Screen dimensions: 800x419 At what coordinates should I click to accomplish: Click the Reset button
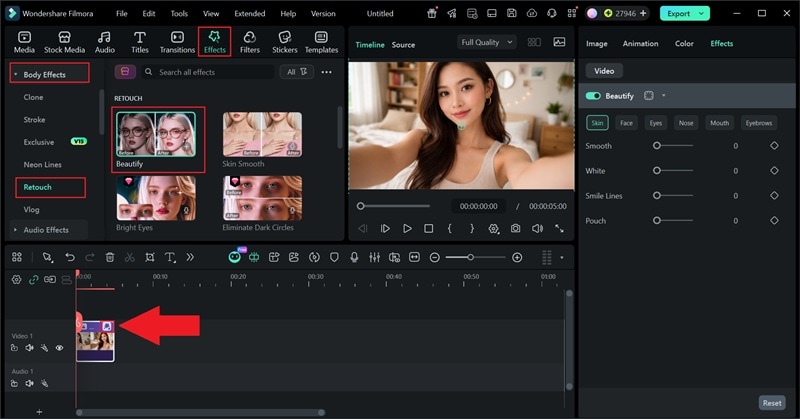(771, 403)
